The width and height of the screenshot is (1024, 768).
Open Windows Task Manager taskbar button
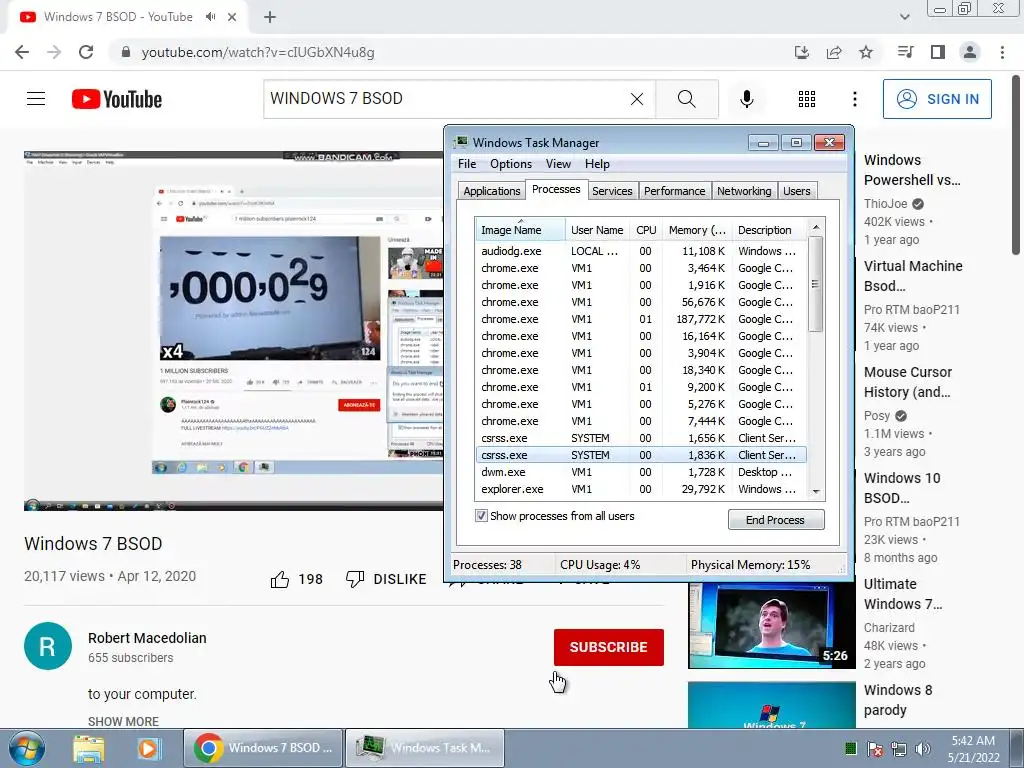[x=424, y=748]
